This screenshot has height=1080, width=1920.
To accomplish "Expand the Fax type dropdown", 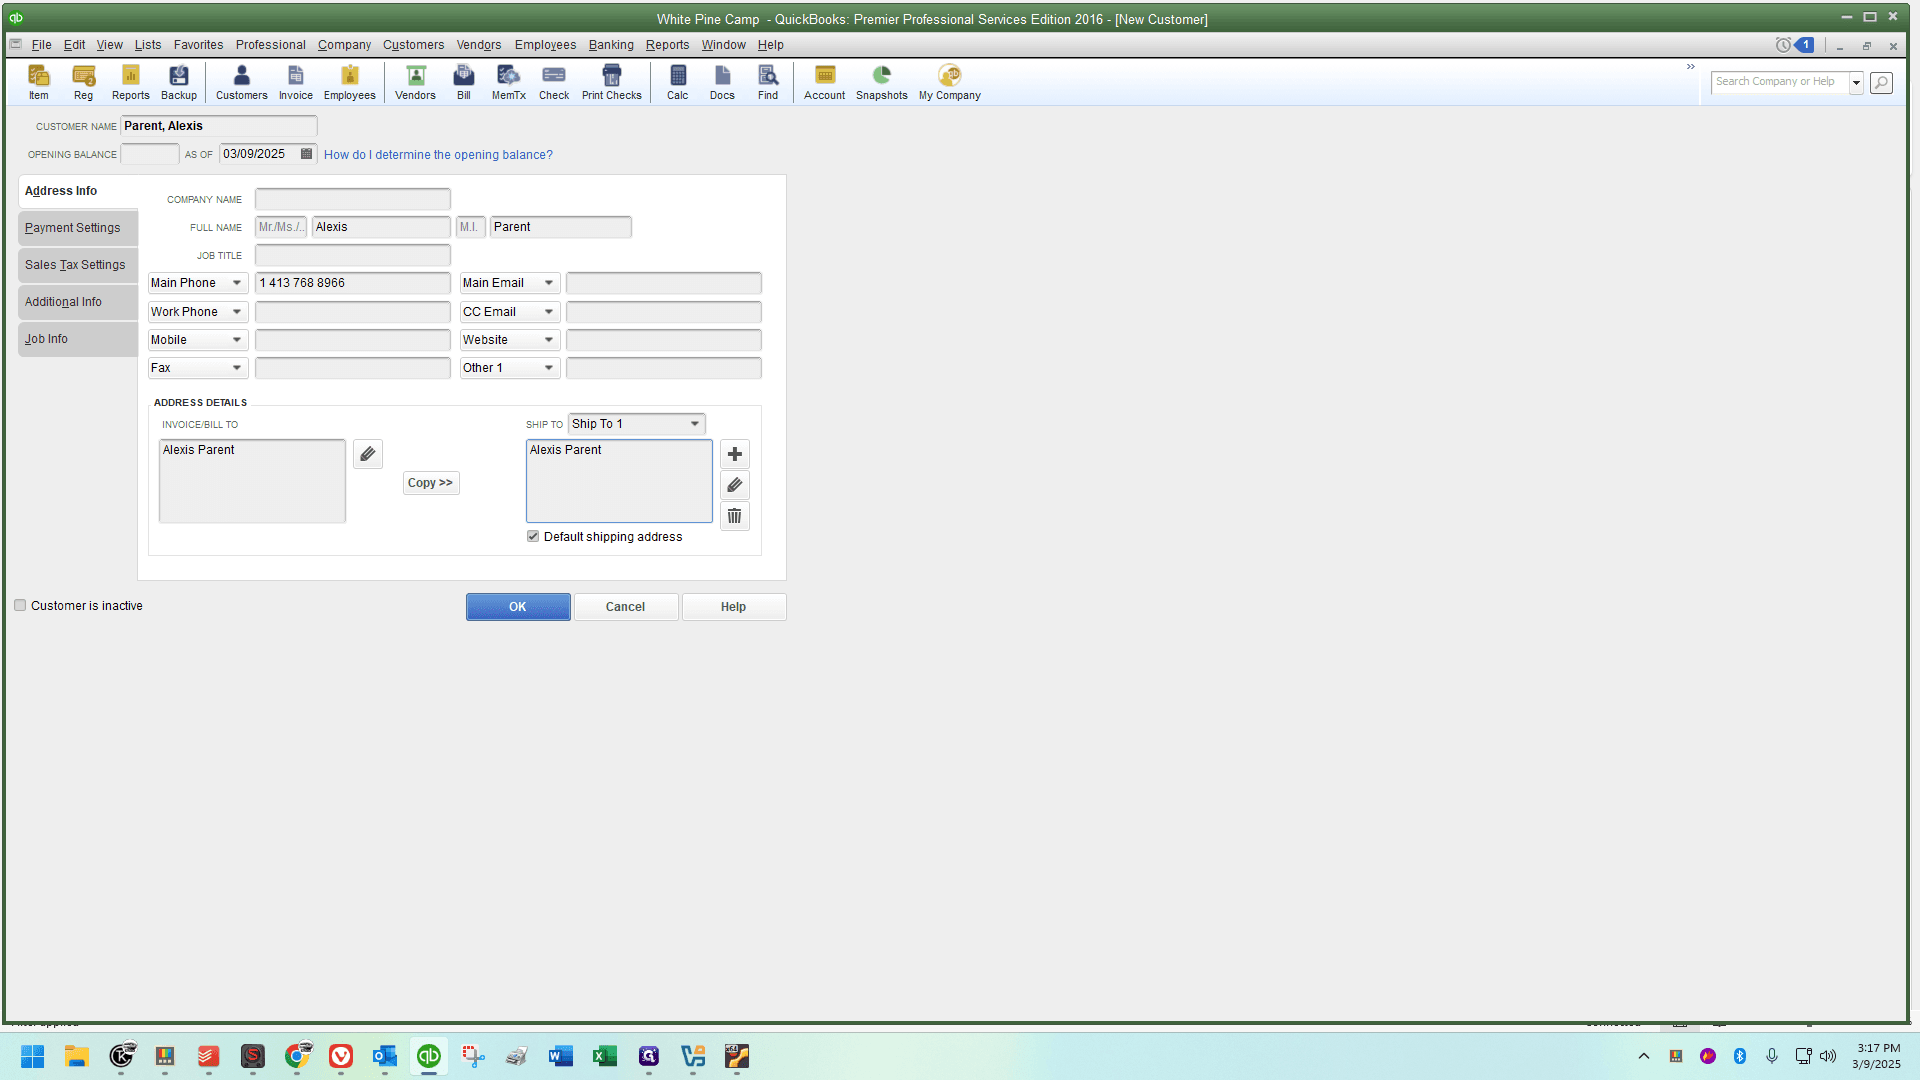I will click(237, 368).
